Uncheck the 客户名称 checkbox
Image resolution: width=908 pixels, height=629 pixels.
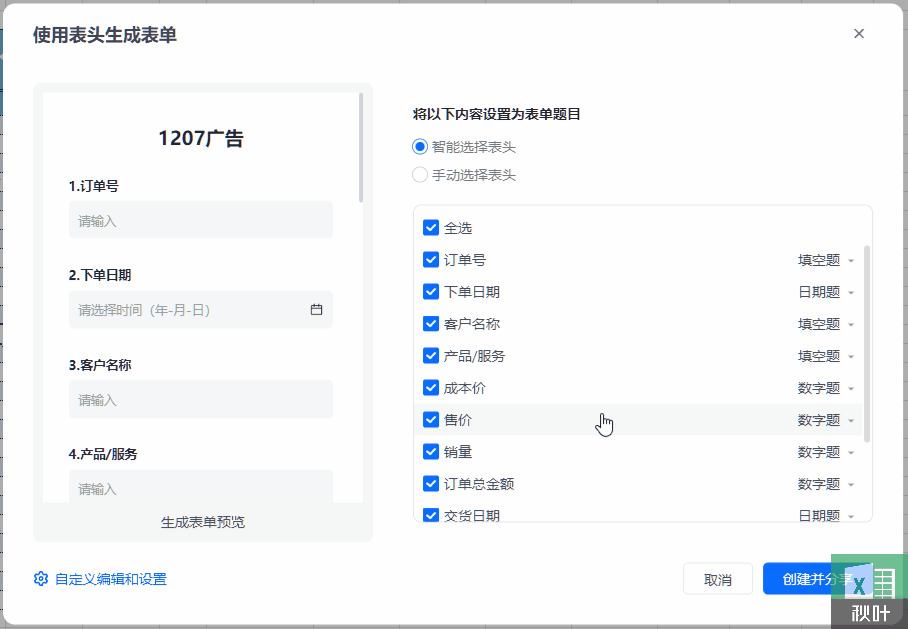tap(431, 323)
